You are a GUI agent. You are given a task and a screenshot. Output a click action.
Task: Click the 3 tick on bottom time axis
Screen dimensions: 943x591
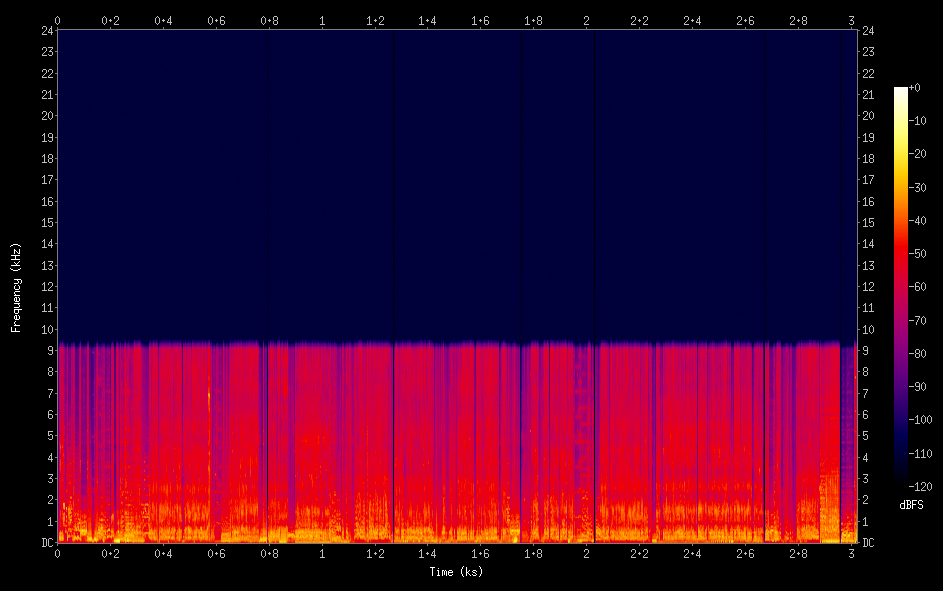click(851, 554)
